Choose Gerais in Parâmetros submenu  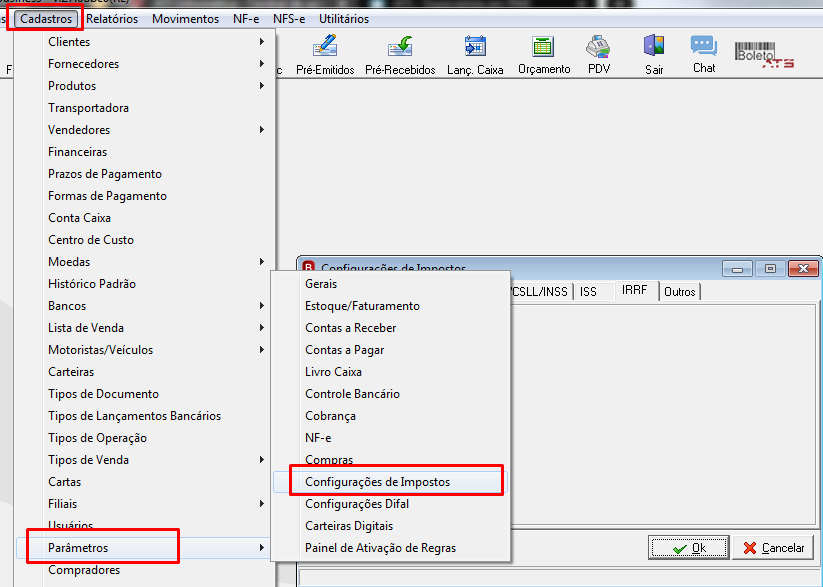[x=391, y=284]
